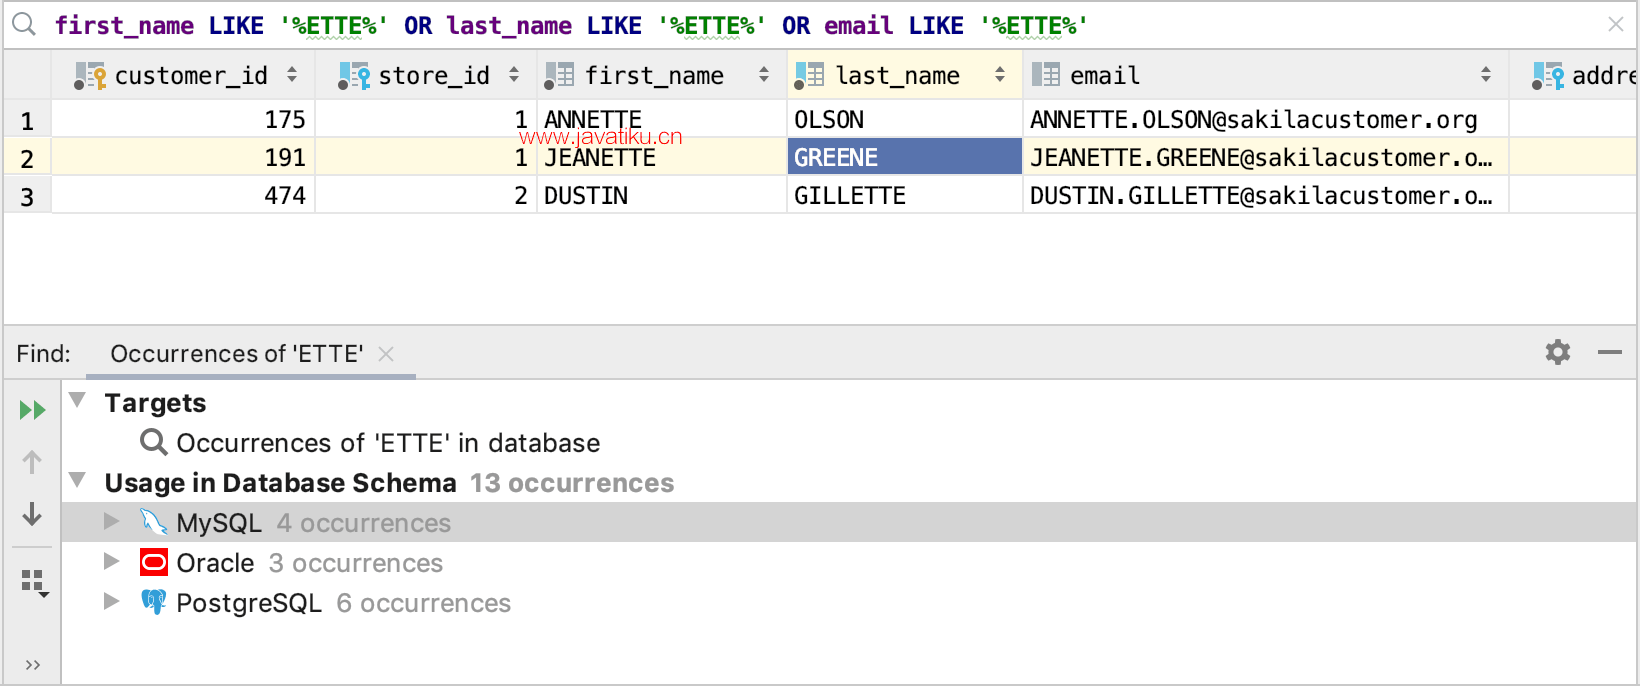The image size is (1640, 686).
Task: Click the customer_id column key icon
Action: (x=91, y=76)
